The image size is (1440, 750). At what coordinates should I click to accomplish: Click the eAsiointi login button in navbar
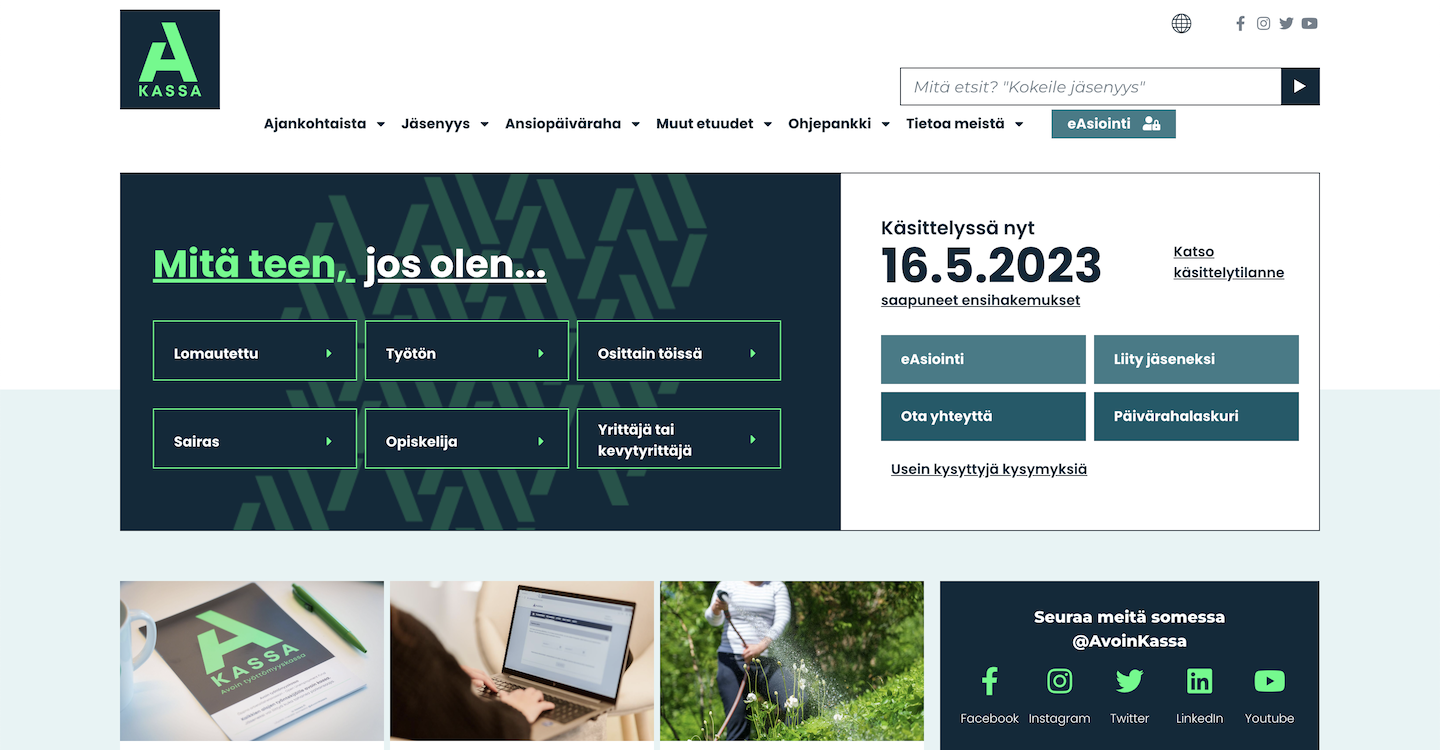[1113, 124]
